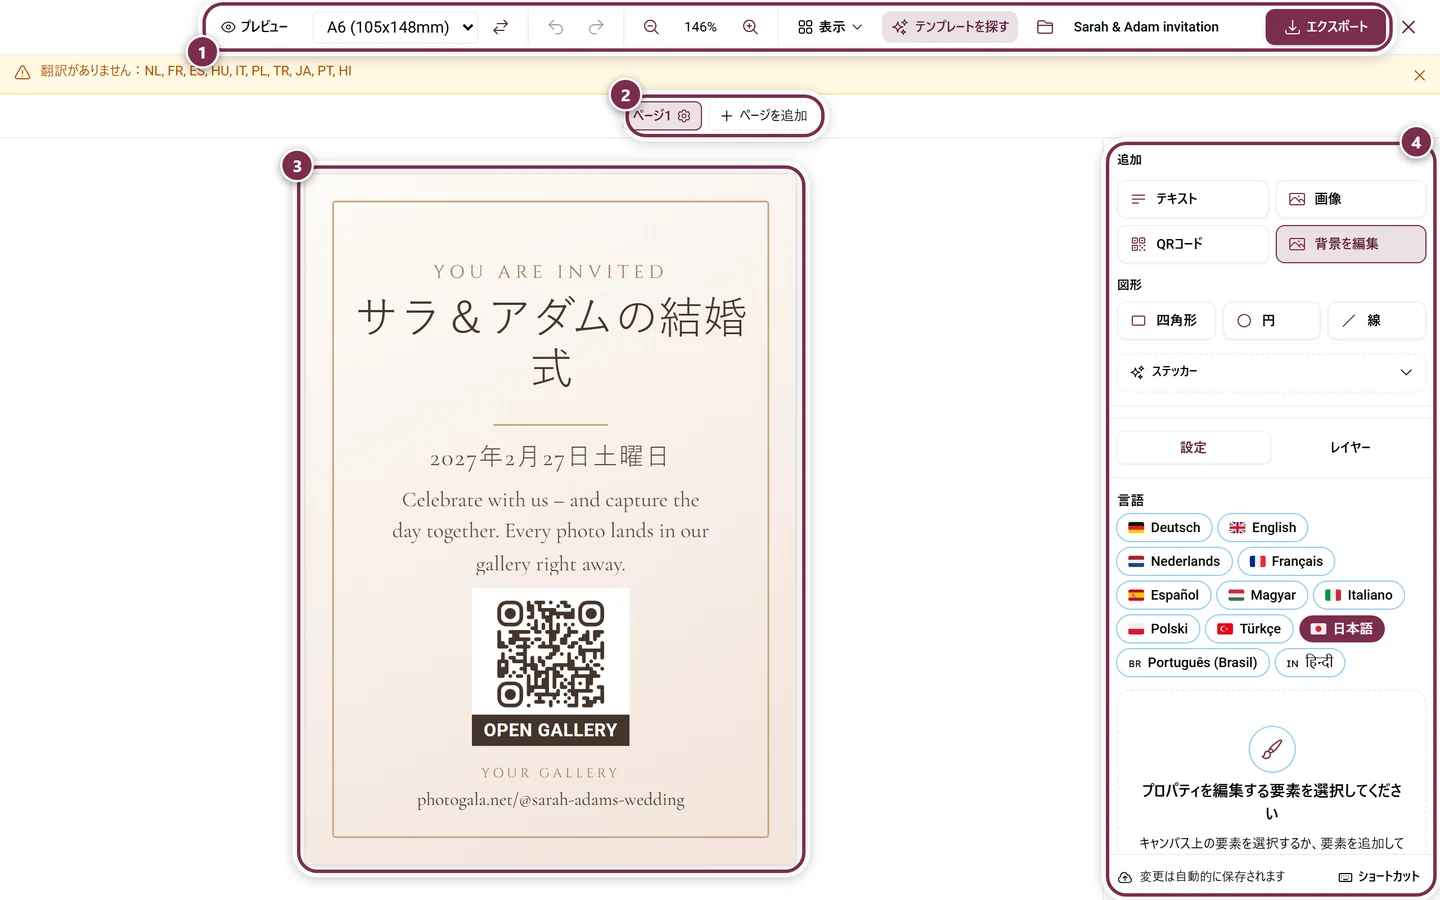The height and width of the screenshot is (900, 1440).
Task: Select Türkçe language
Action: point(1249,629)
